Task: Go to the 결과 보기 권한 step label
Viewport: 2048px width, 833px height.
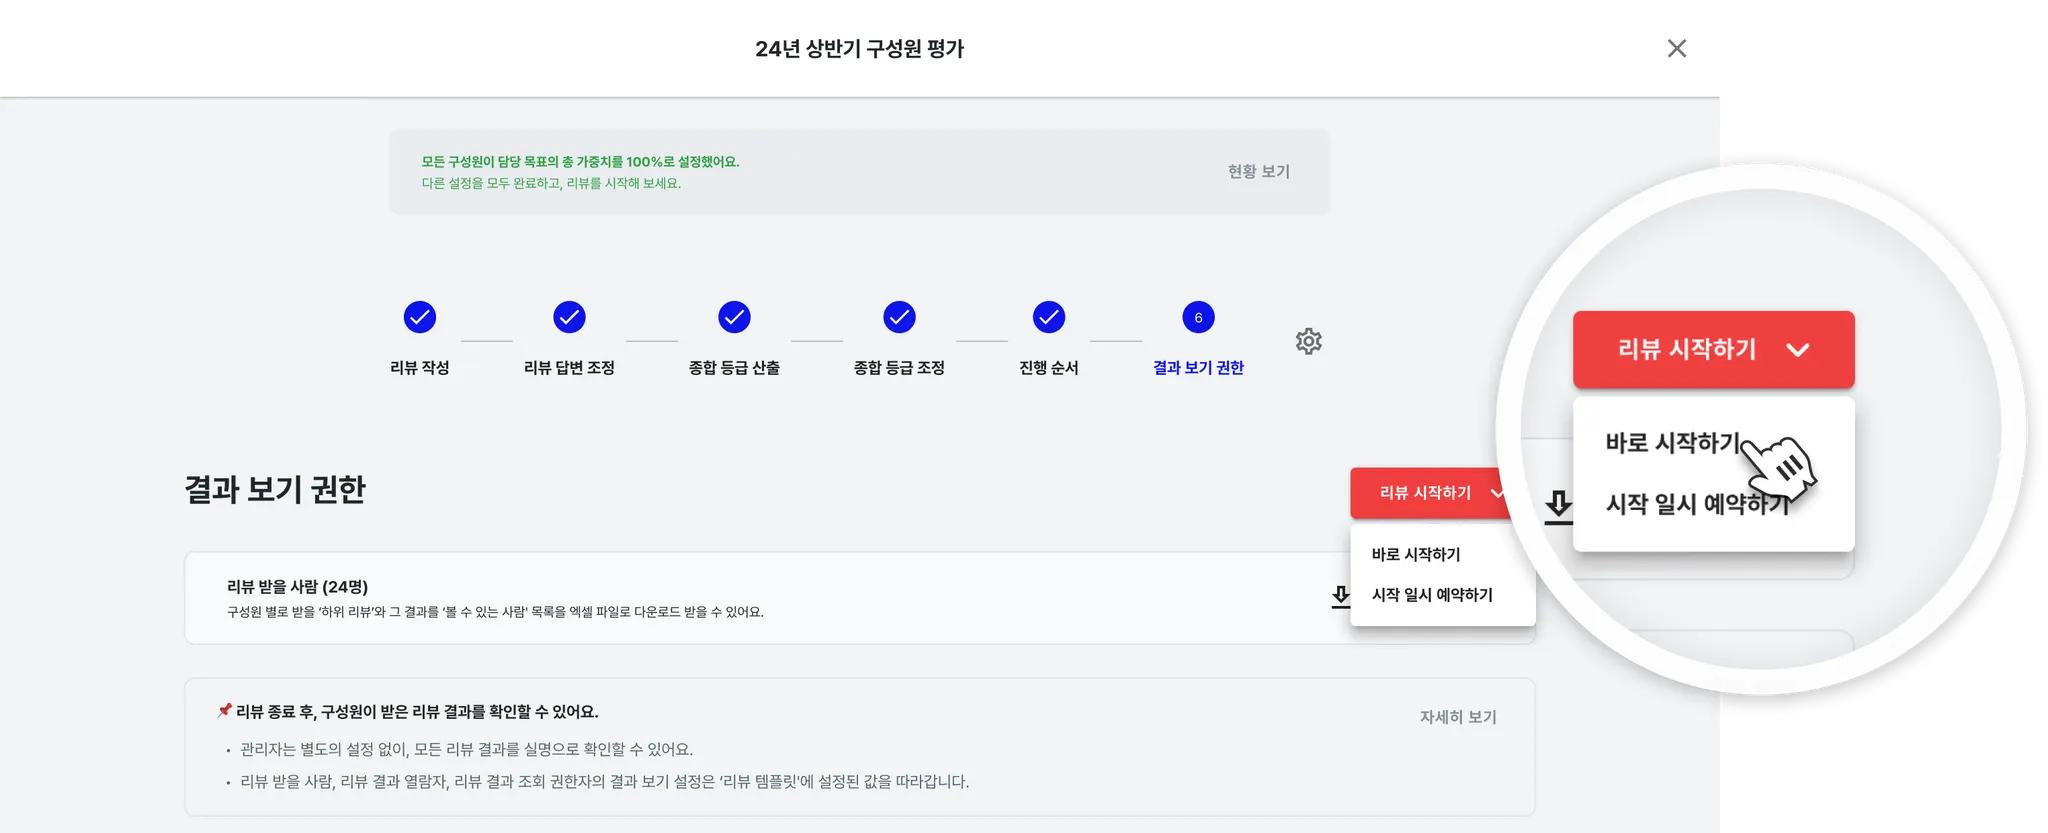Action: [1198, 368]
